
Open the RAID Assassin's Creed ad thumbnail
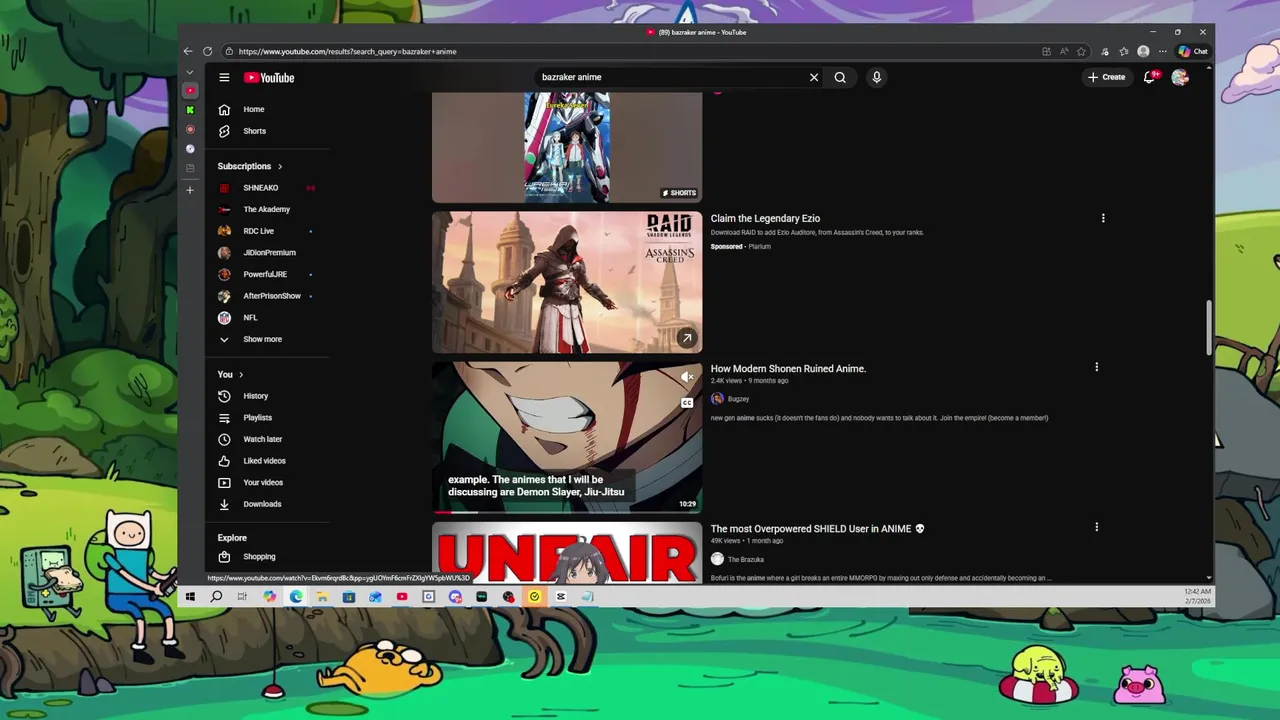567,282
